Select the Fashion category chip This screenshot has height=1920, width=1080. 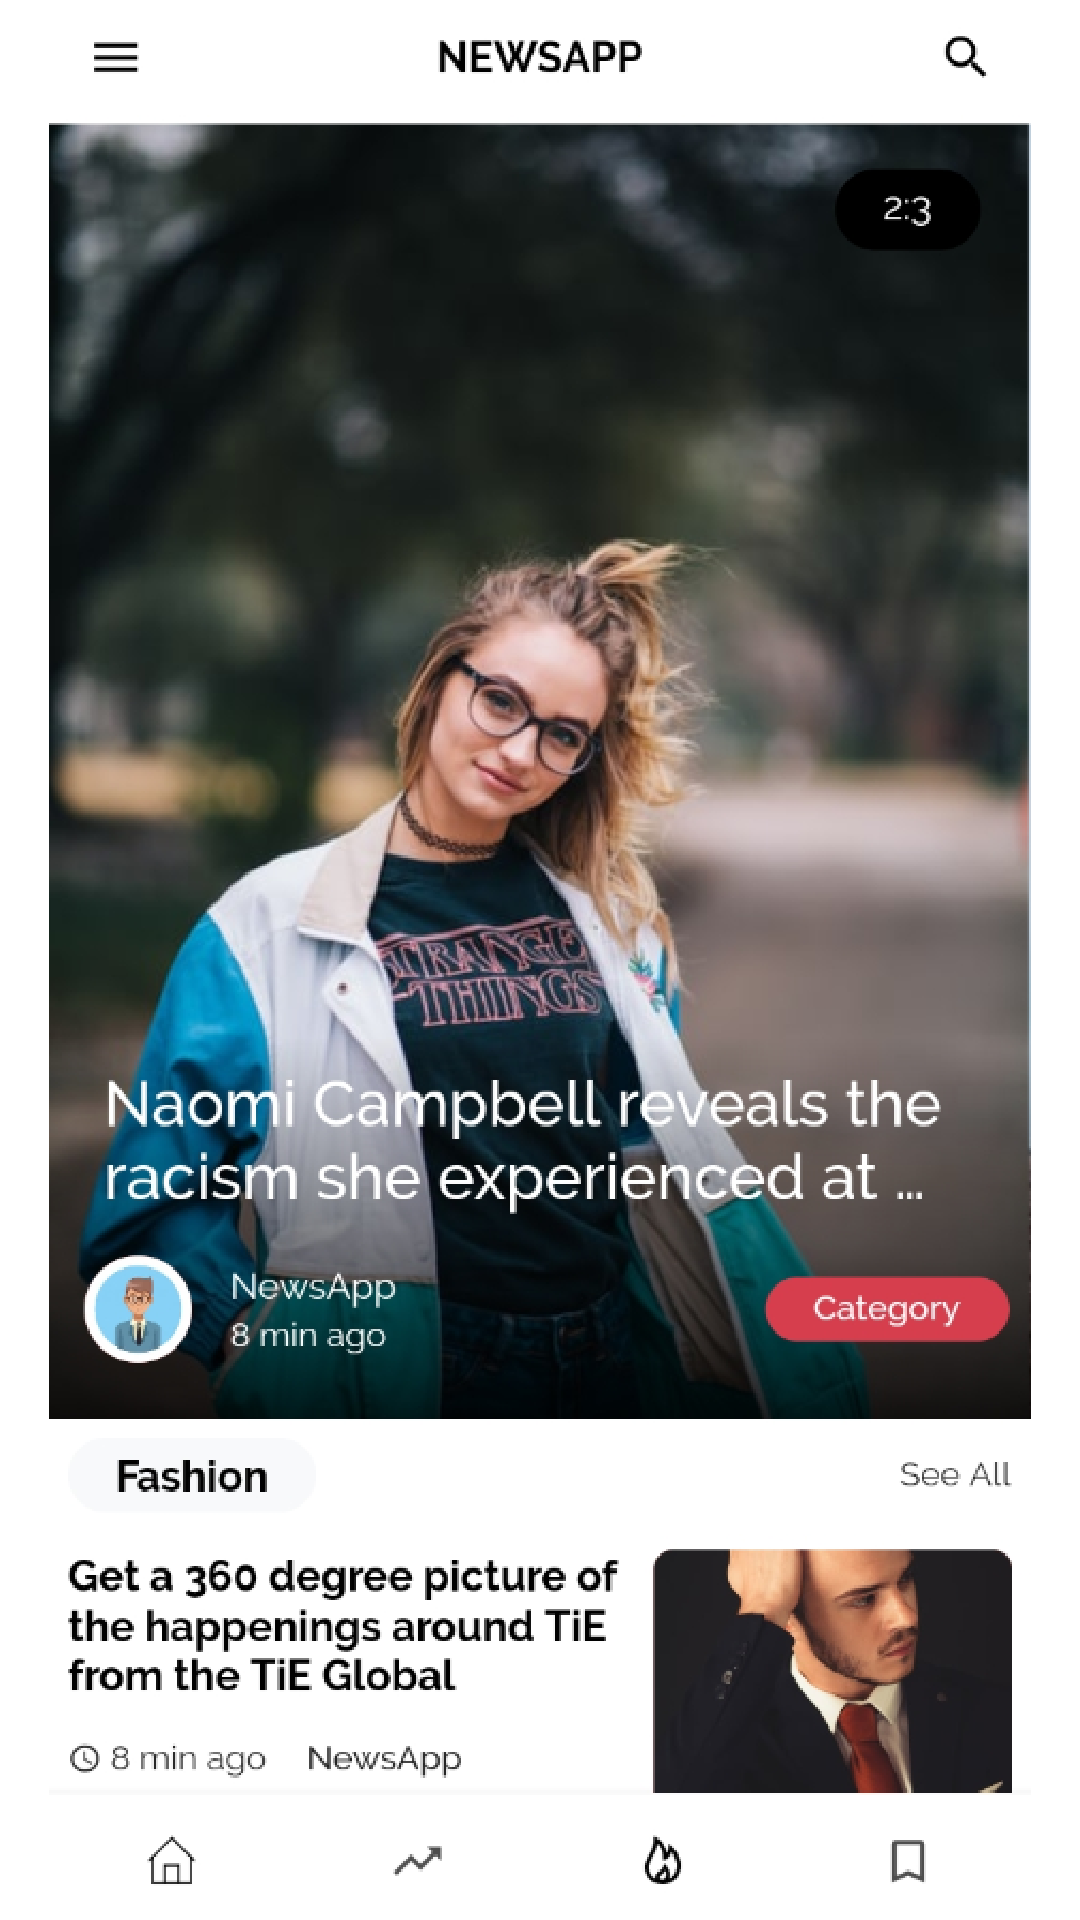tap(192, 1476)
